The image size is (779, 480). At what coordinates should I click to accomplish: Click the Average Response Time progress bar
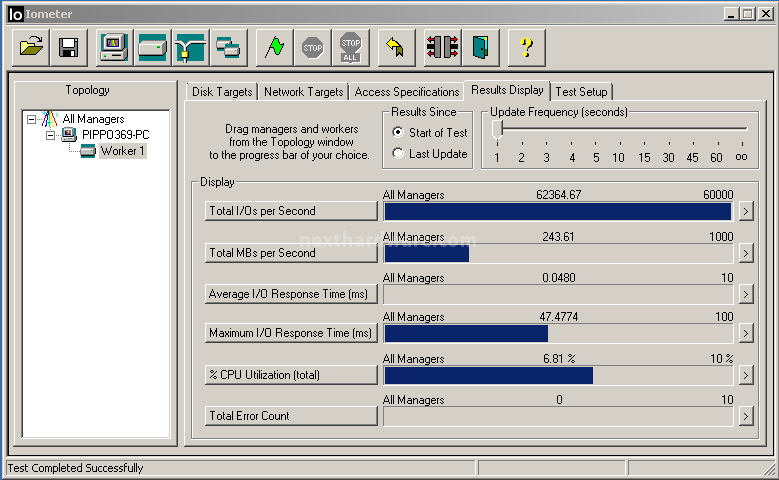tap(558, 294)
